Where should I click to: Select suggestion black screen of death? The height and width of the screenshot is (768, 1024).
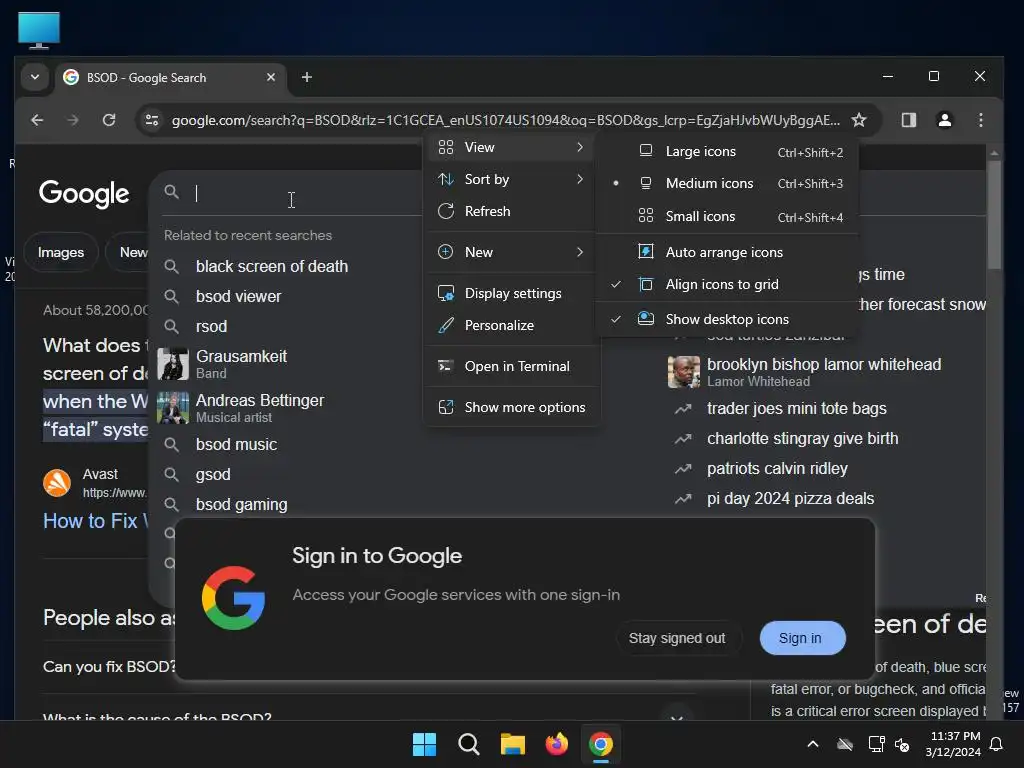[272, 266]
